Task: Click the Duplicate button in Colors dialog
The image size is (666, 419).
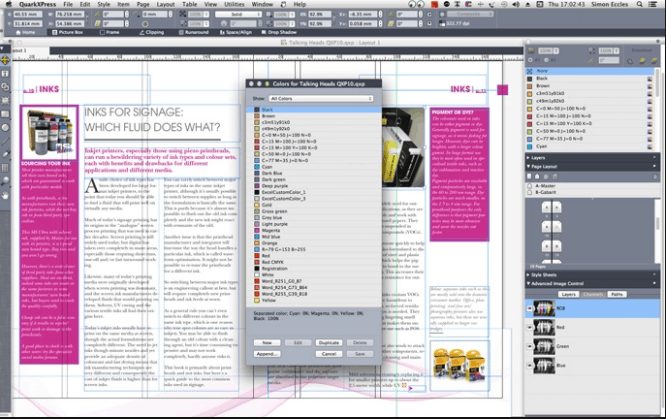Action: [329, 343]
